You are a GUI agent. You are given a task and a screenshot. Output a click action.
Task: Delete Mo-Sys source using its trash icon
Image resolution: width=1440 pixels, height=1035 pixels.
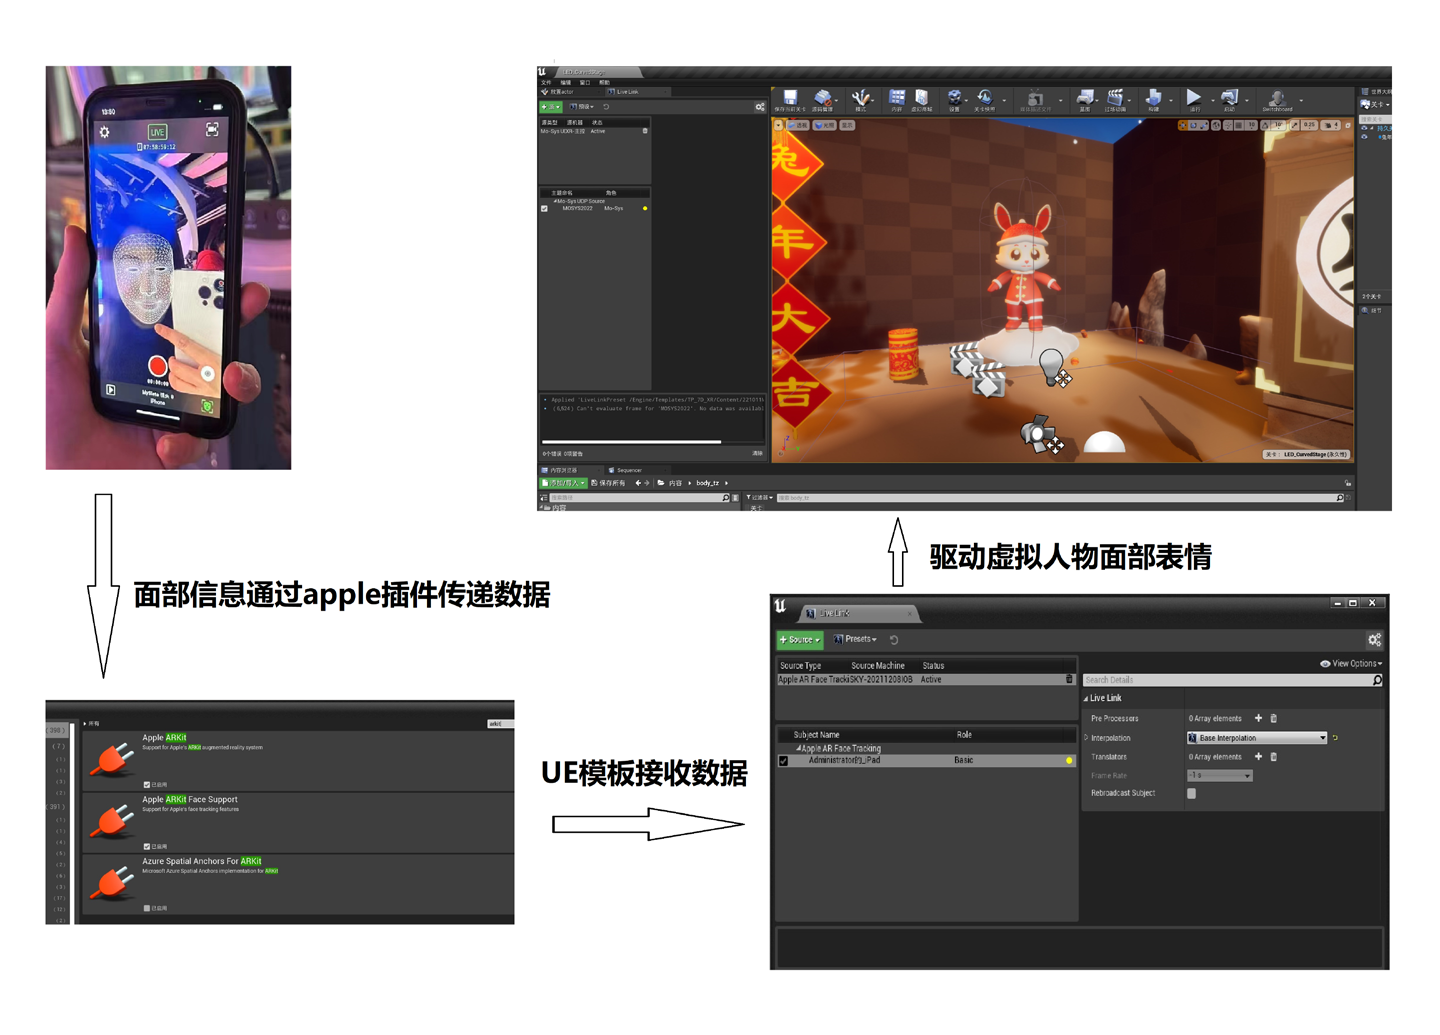645,131
